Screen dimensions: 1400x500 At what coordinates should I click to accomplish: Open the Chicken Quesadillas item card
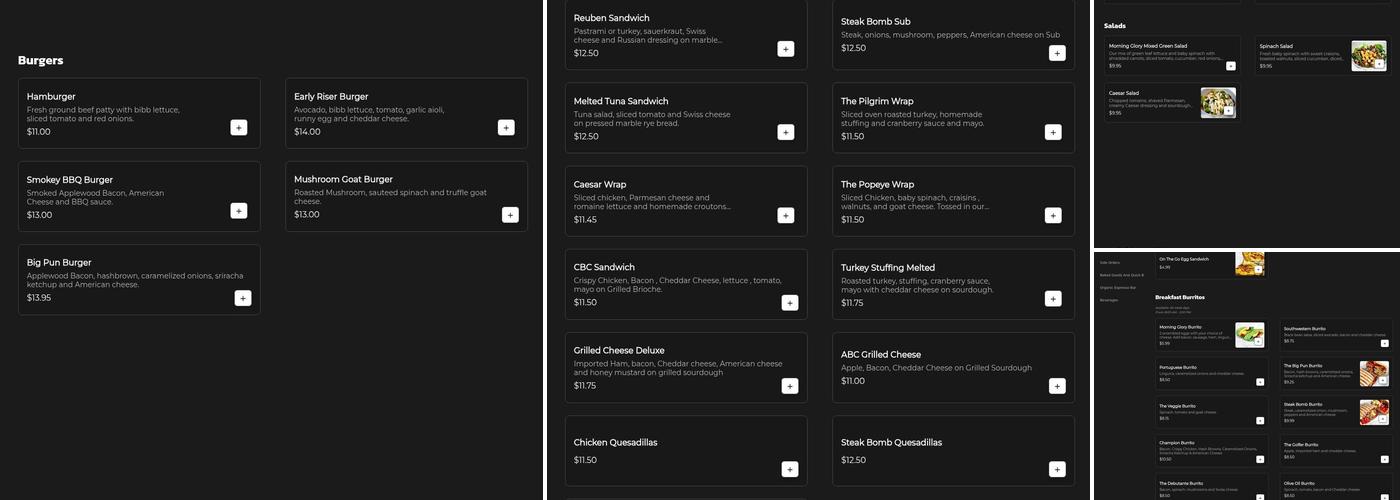[x=685, y=451]
